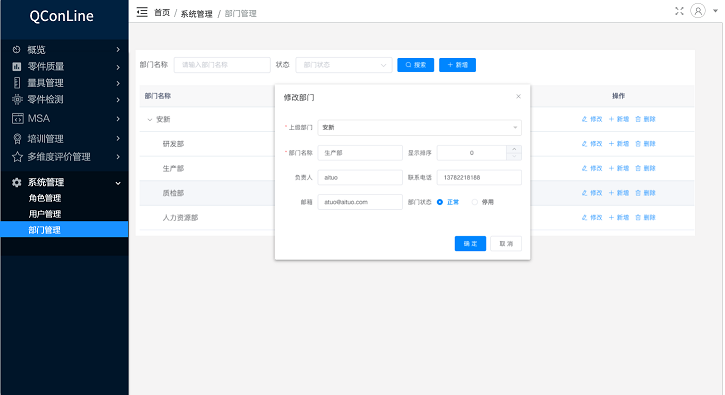Screen dimensions: 725x395
Task: Click the 修改 edit action in 安新 row
Action: (x=592, y=119)
